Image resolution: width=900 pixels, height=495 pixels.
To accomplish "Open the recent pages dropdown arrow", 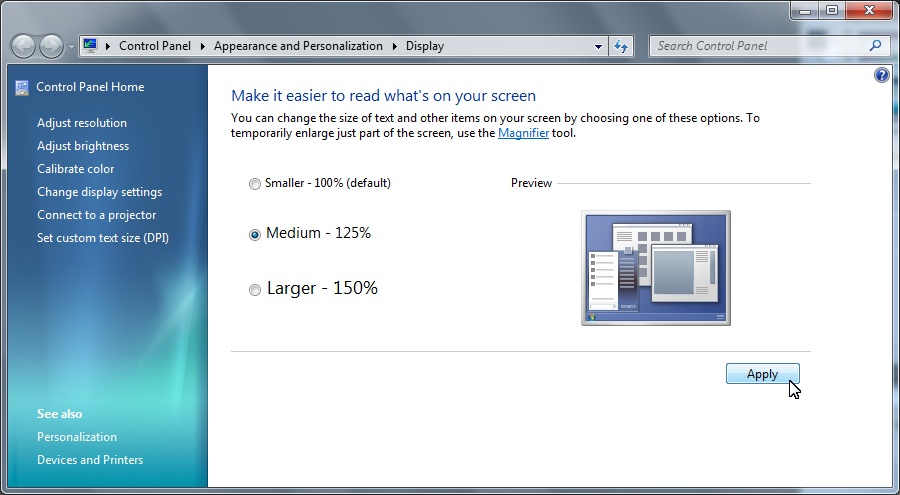I will 71,47.
